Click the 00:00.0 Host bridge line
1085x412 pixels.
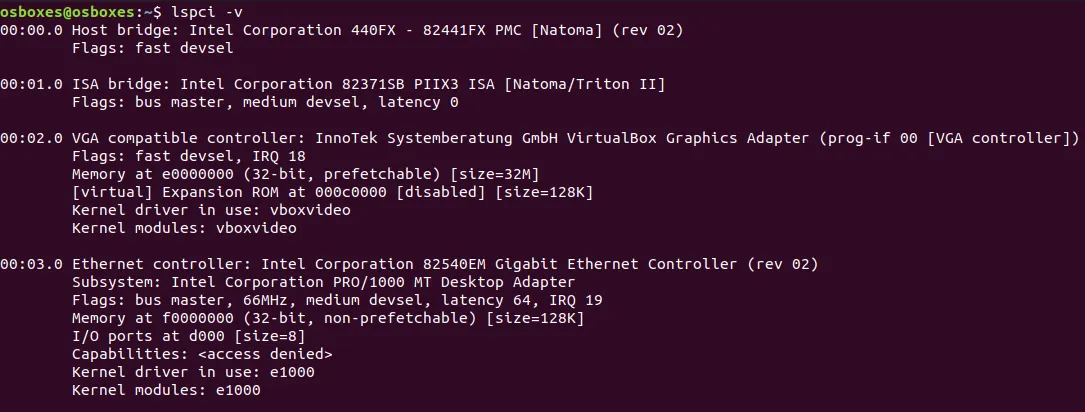click(x=342, y=30)
